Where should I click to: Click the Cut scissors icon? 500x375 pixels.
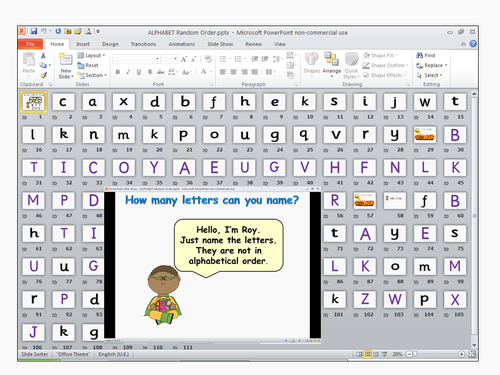43,55
